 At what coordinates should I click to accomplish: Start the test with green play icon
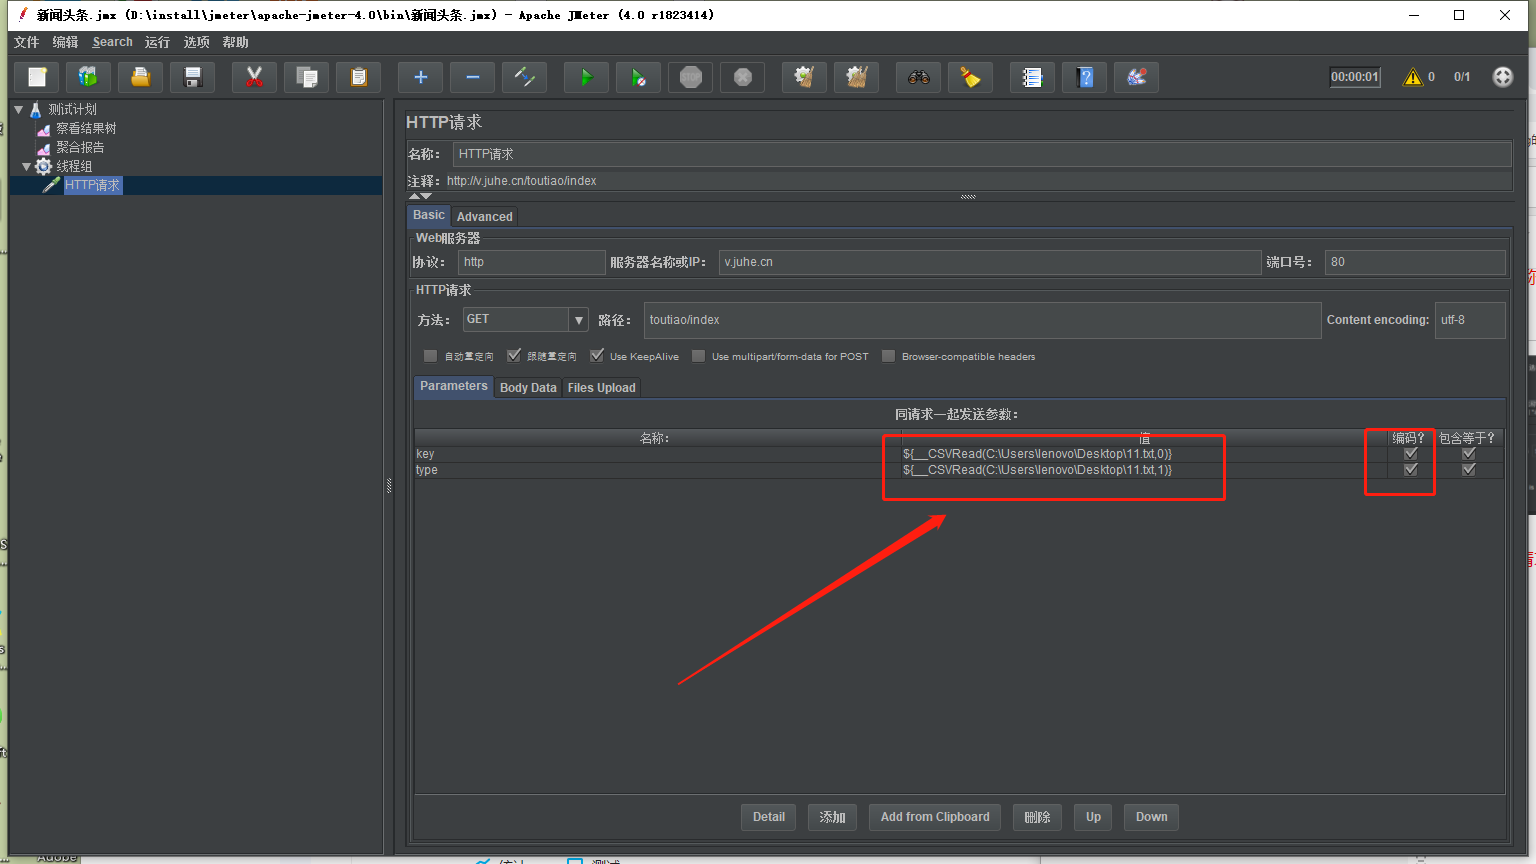tap(586, 77)
